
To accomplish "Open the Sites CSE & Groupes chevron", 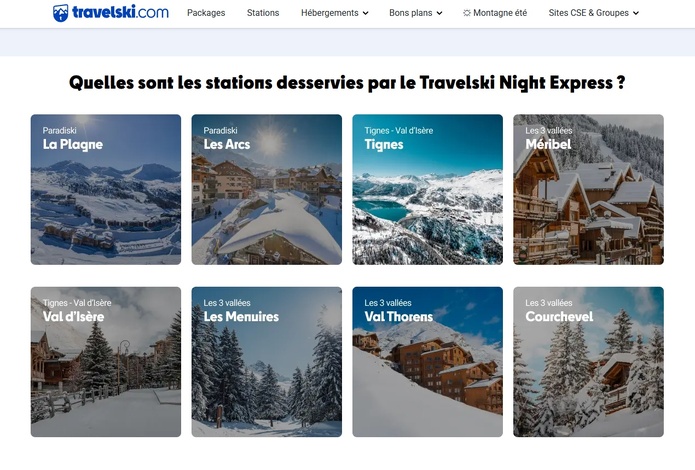I will 636,13.
